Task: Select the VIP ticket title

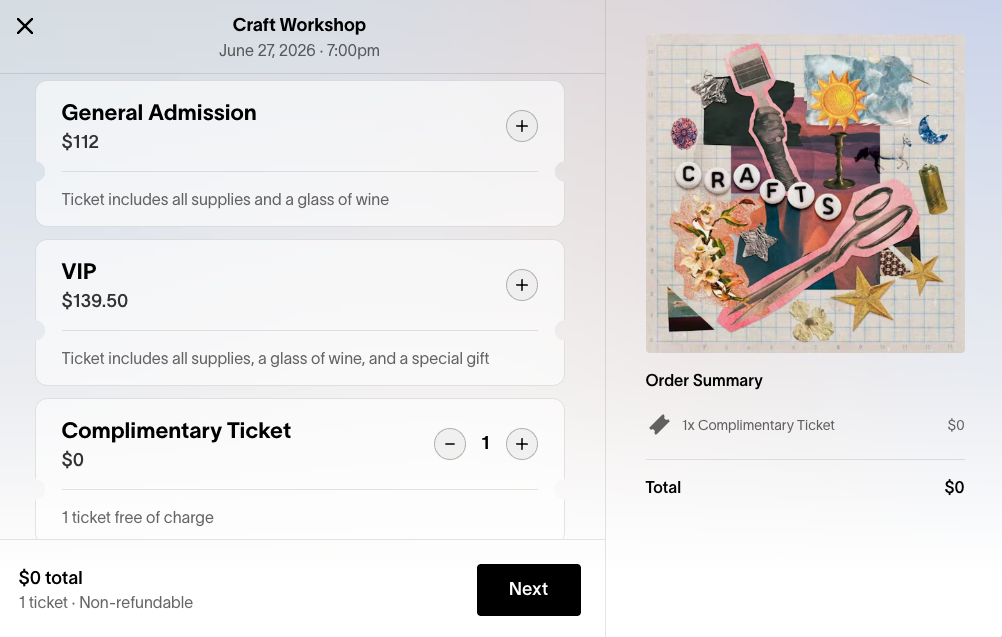Action: [x=79, y=272]
